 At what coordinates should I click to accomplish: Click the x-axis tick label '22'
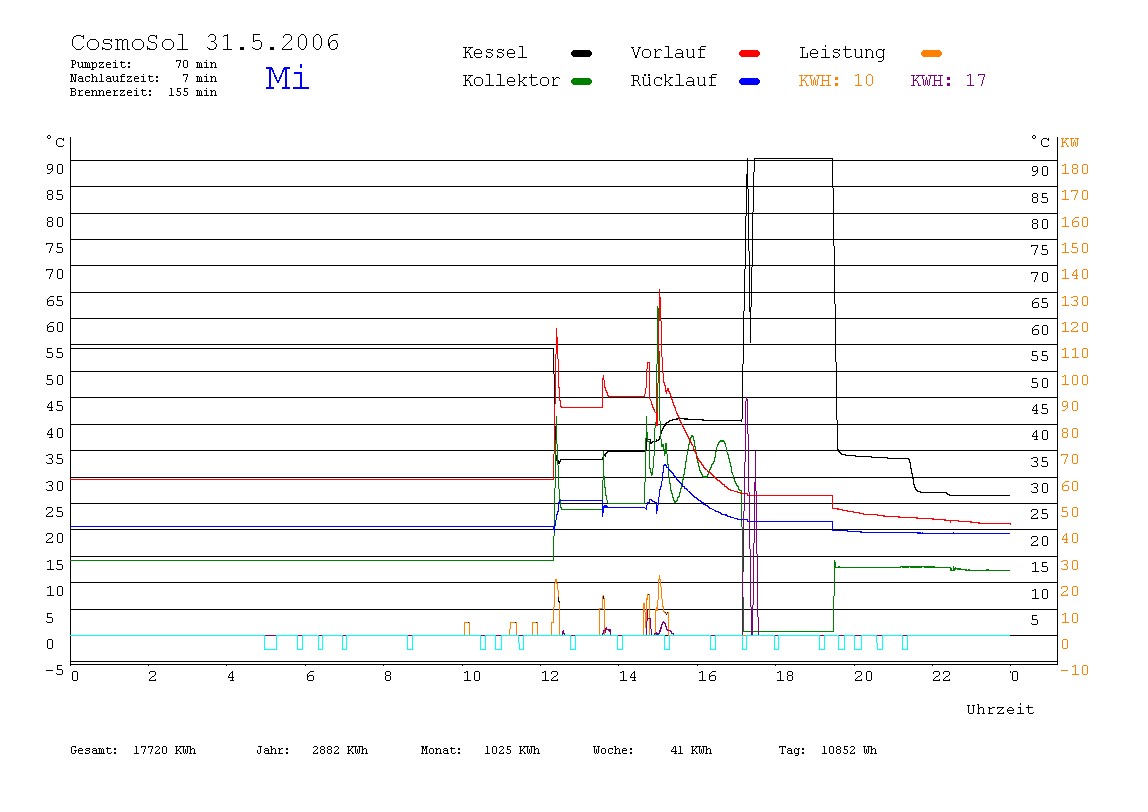tap(942, 676)
